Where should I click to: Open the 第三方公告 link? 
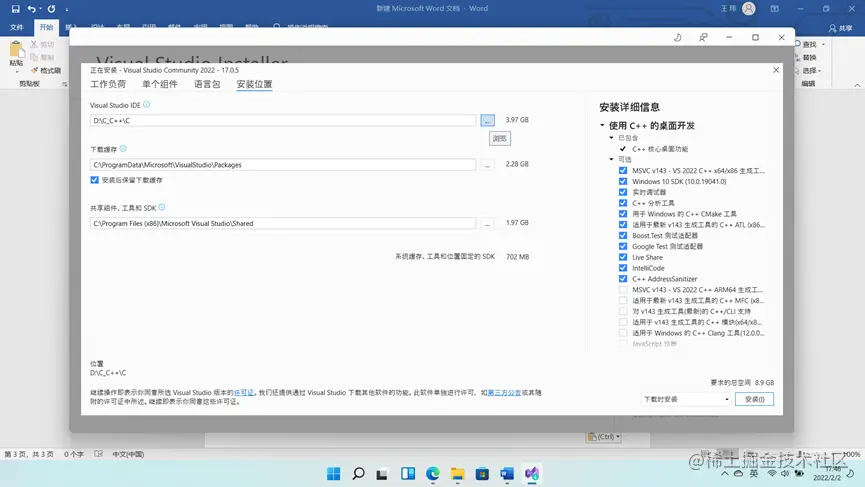click(x=504, y=393)
